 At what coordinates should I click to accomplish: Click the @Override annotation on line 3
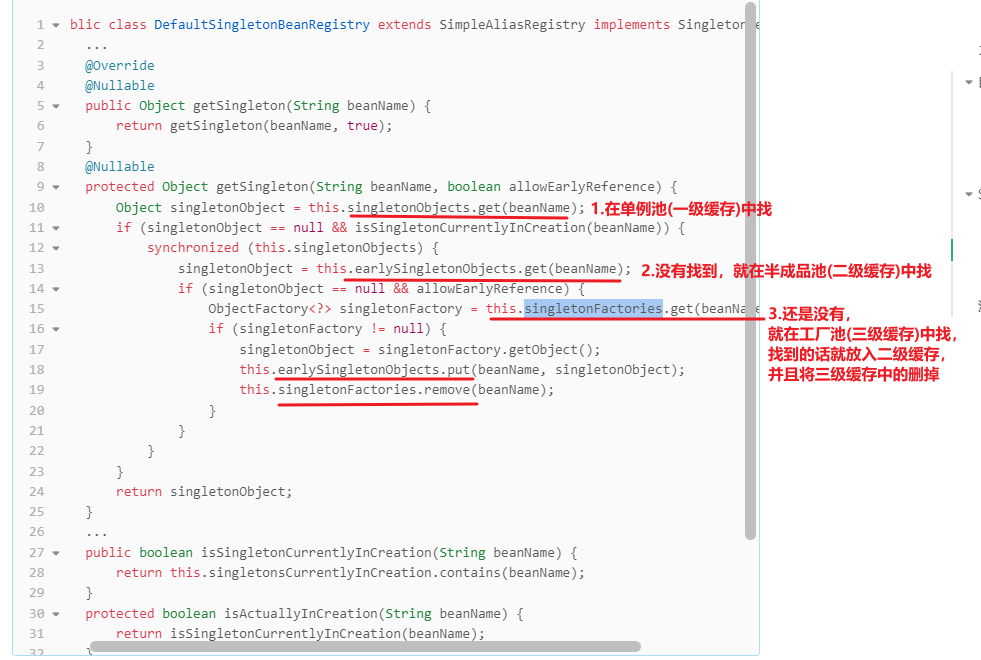[119, 65]
